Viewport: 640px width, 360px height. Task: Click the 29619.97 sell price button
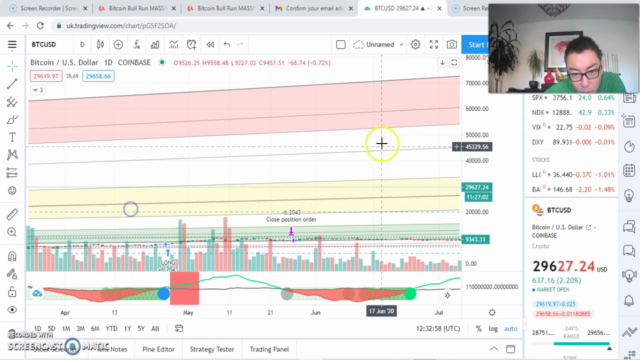click(x=46, y=76)
